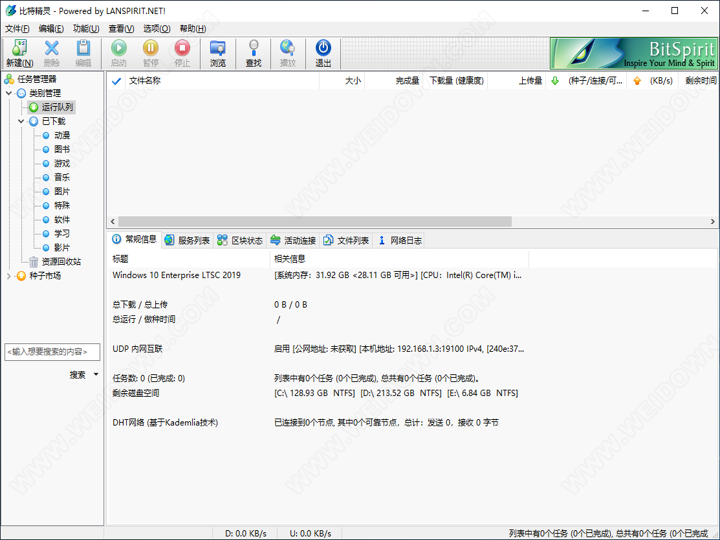Image resolution: width=720 pixels, height=540 pixels.
Task: Open the 资源回收站 recycle bin
Action: pos(55,262)
